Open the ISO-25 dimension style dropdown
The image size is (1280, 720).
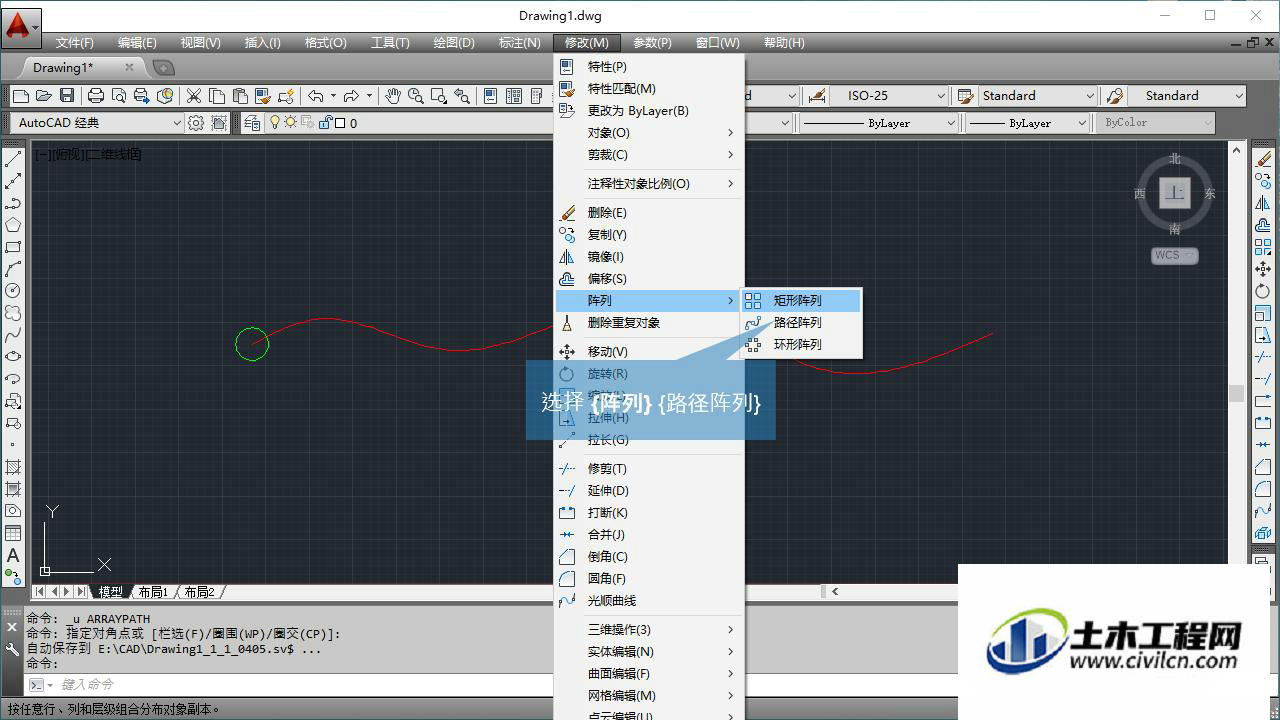click(889, 96)
